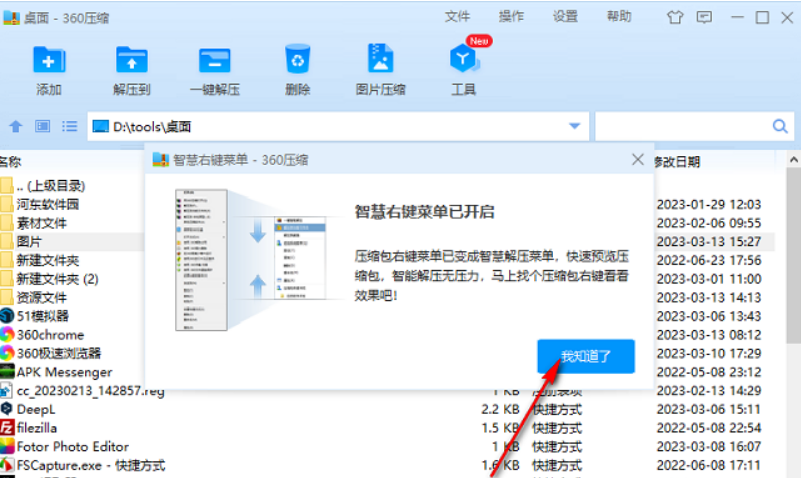Click the 2.2 KB size cell
The image size is (801, 478).
[500, 409]
